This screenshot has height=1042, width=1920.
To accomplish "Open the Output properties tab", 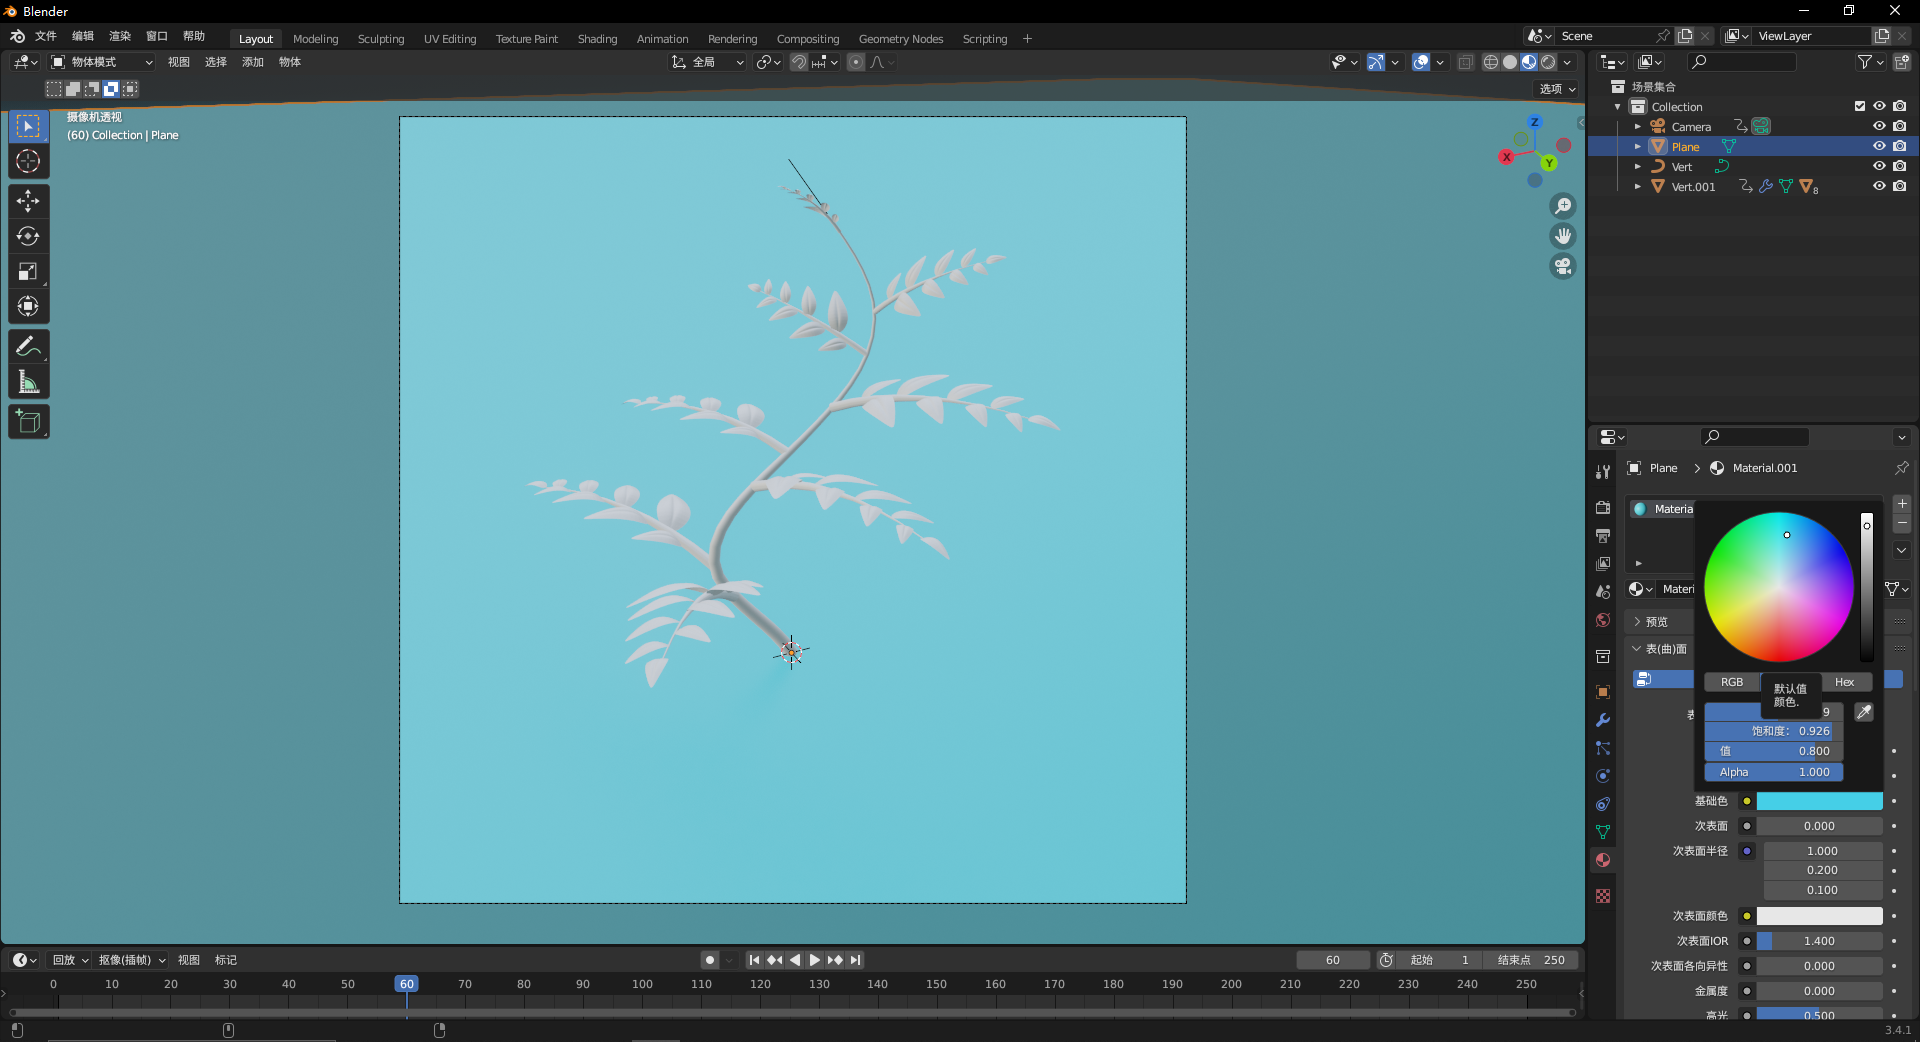I will click(x=1603, y=536).
